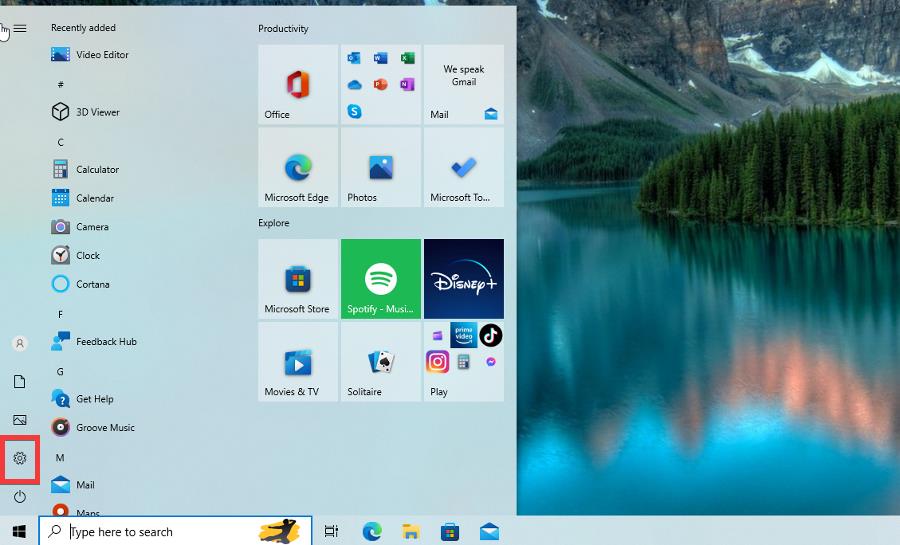Open the Documents folder shortcut

pyautogui.click(x=20, y=382)
